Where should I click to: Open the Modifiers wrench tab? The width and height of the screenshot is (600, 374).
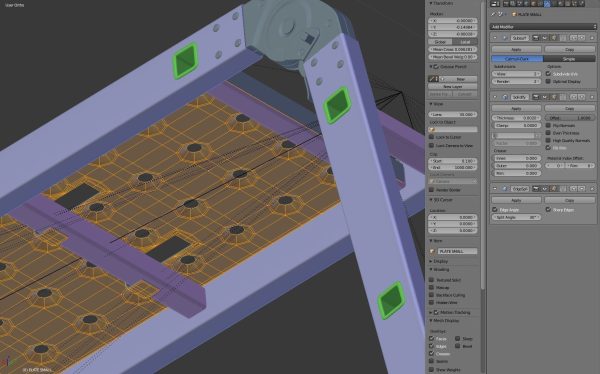(547, 3)
